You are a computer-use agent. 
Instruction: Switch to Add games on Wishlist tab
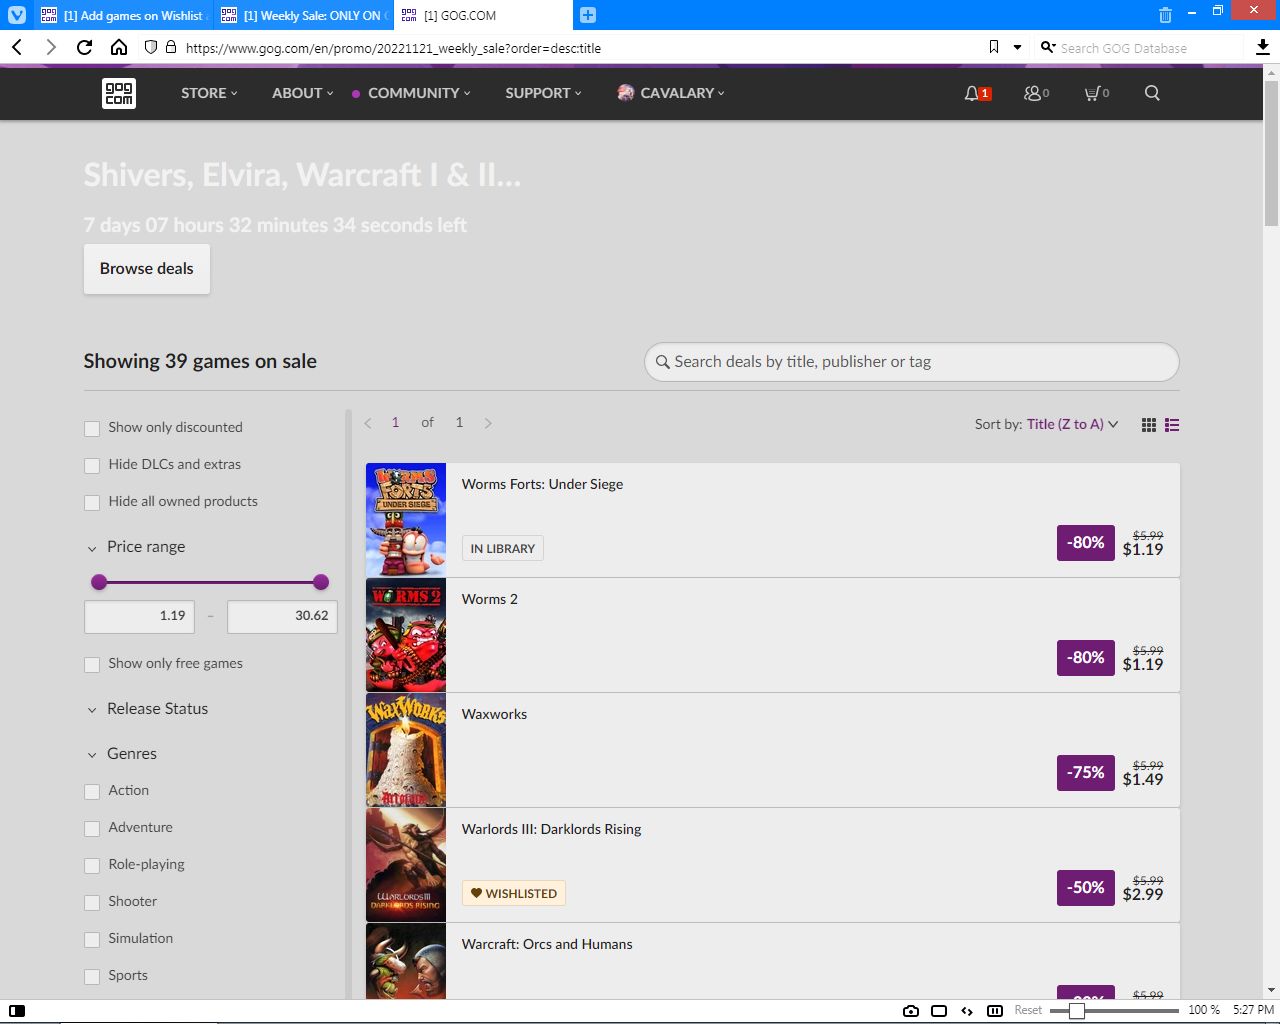coord(123,15)
